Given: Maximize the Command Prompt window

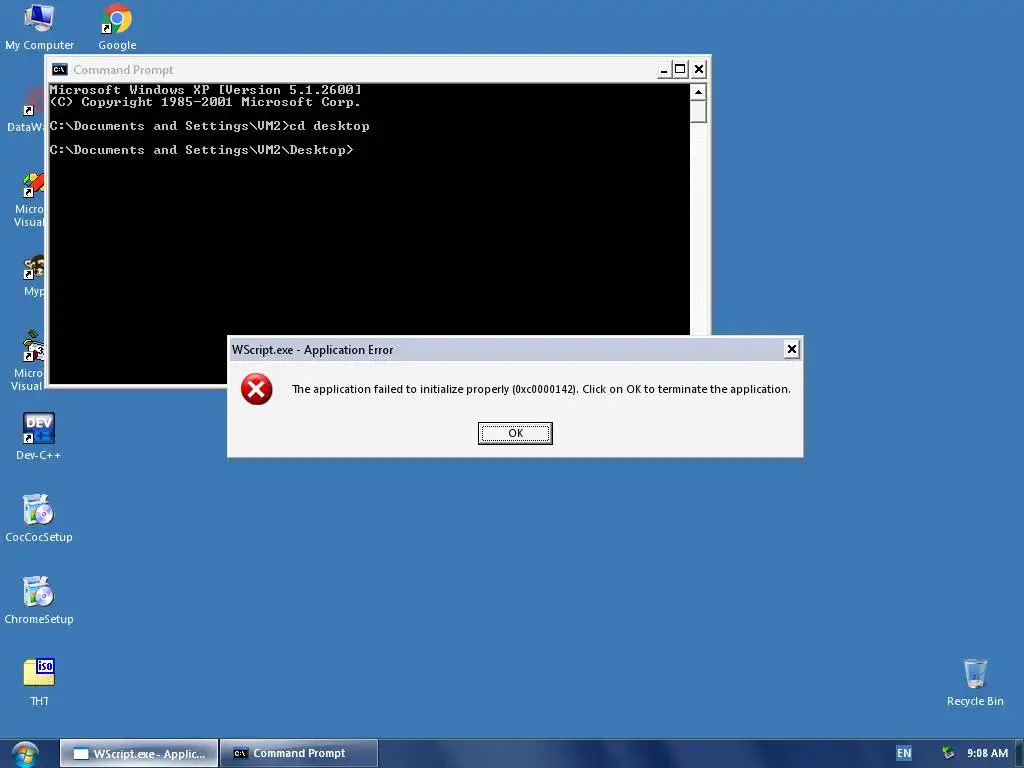Looking at the screenshot, I should tap(680, 69).
